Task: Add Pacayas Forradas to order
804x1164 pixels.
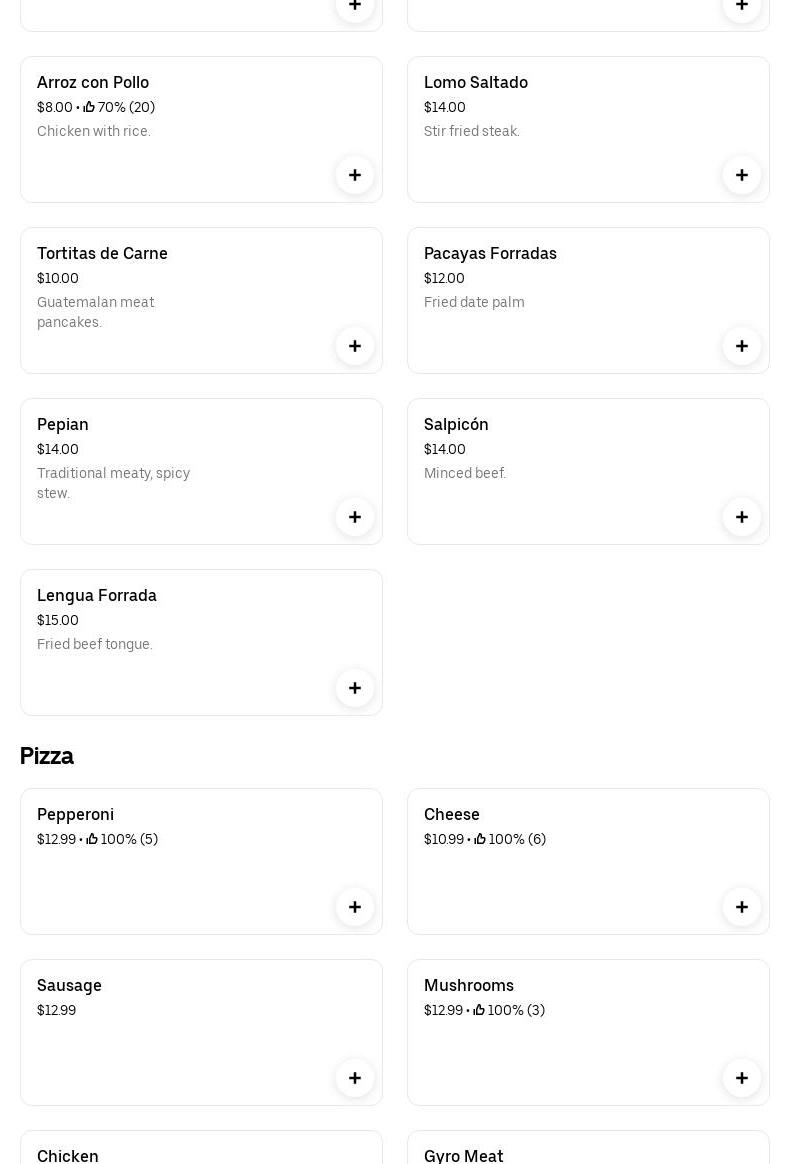Action: pos(742,346)
